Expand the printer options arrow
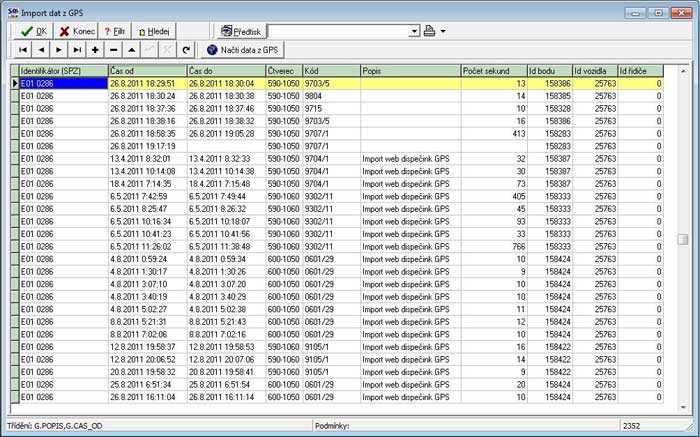700x437 pixels. (443, 31)
